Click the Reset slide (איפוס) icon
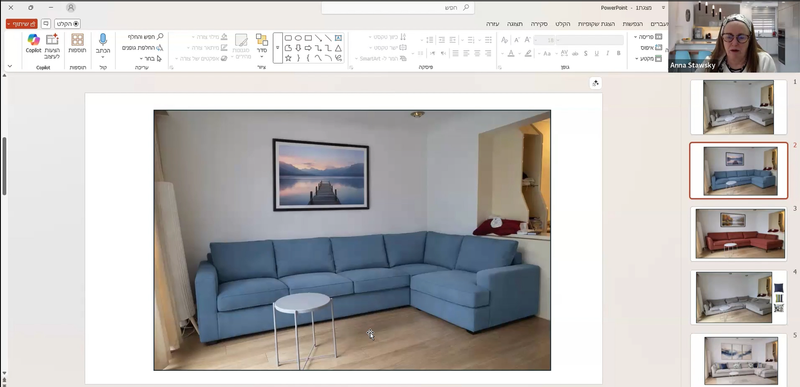Image resolution: width=800 pixels, height=387 pixels. point(658,47)
